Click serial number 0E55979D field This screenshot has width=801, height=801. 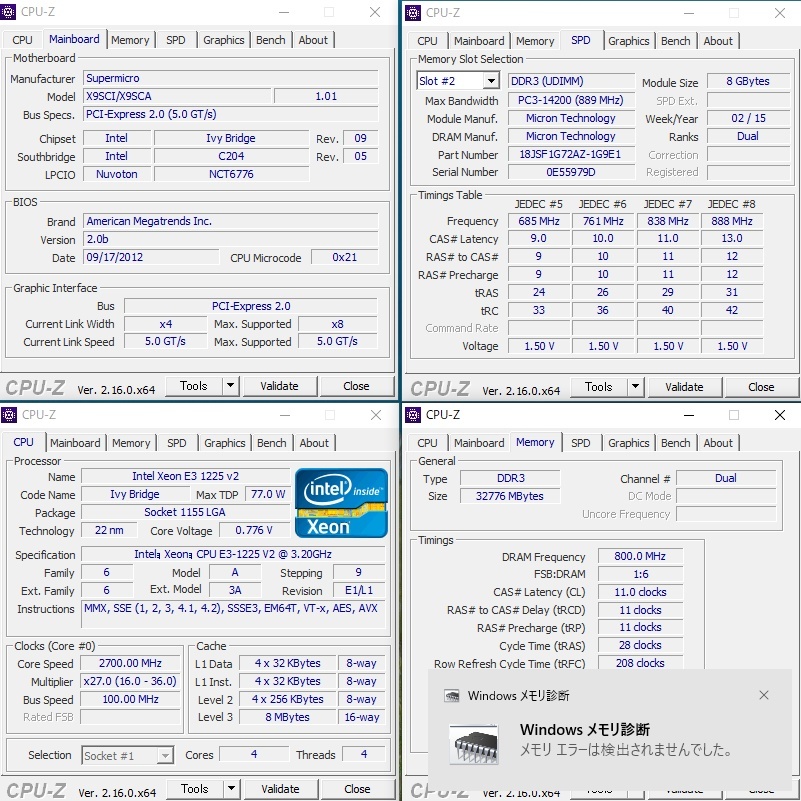(x=571, y=172)
